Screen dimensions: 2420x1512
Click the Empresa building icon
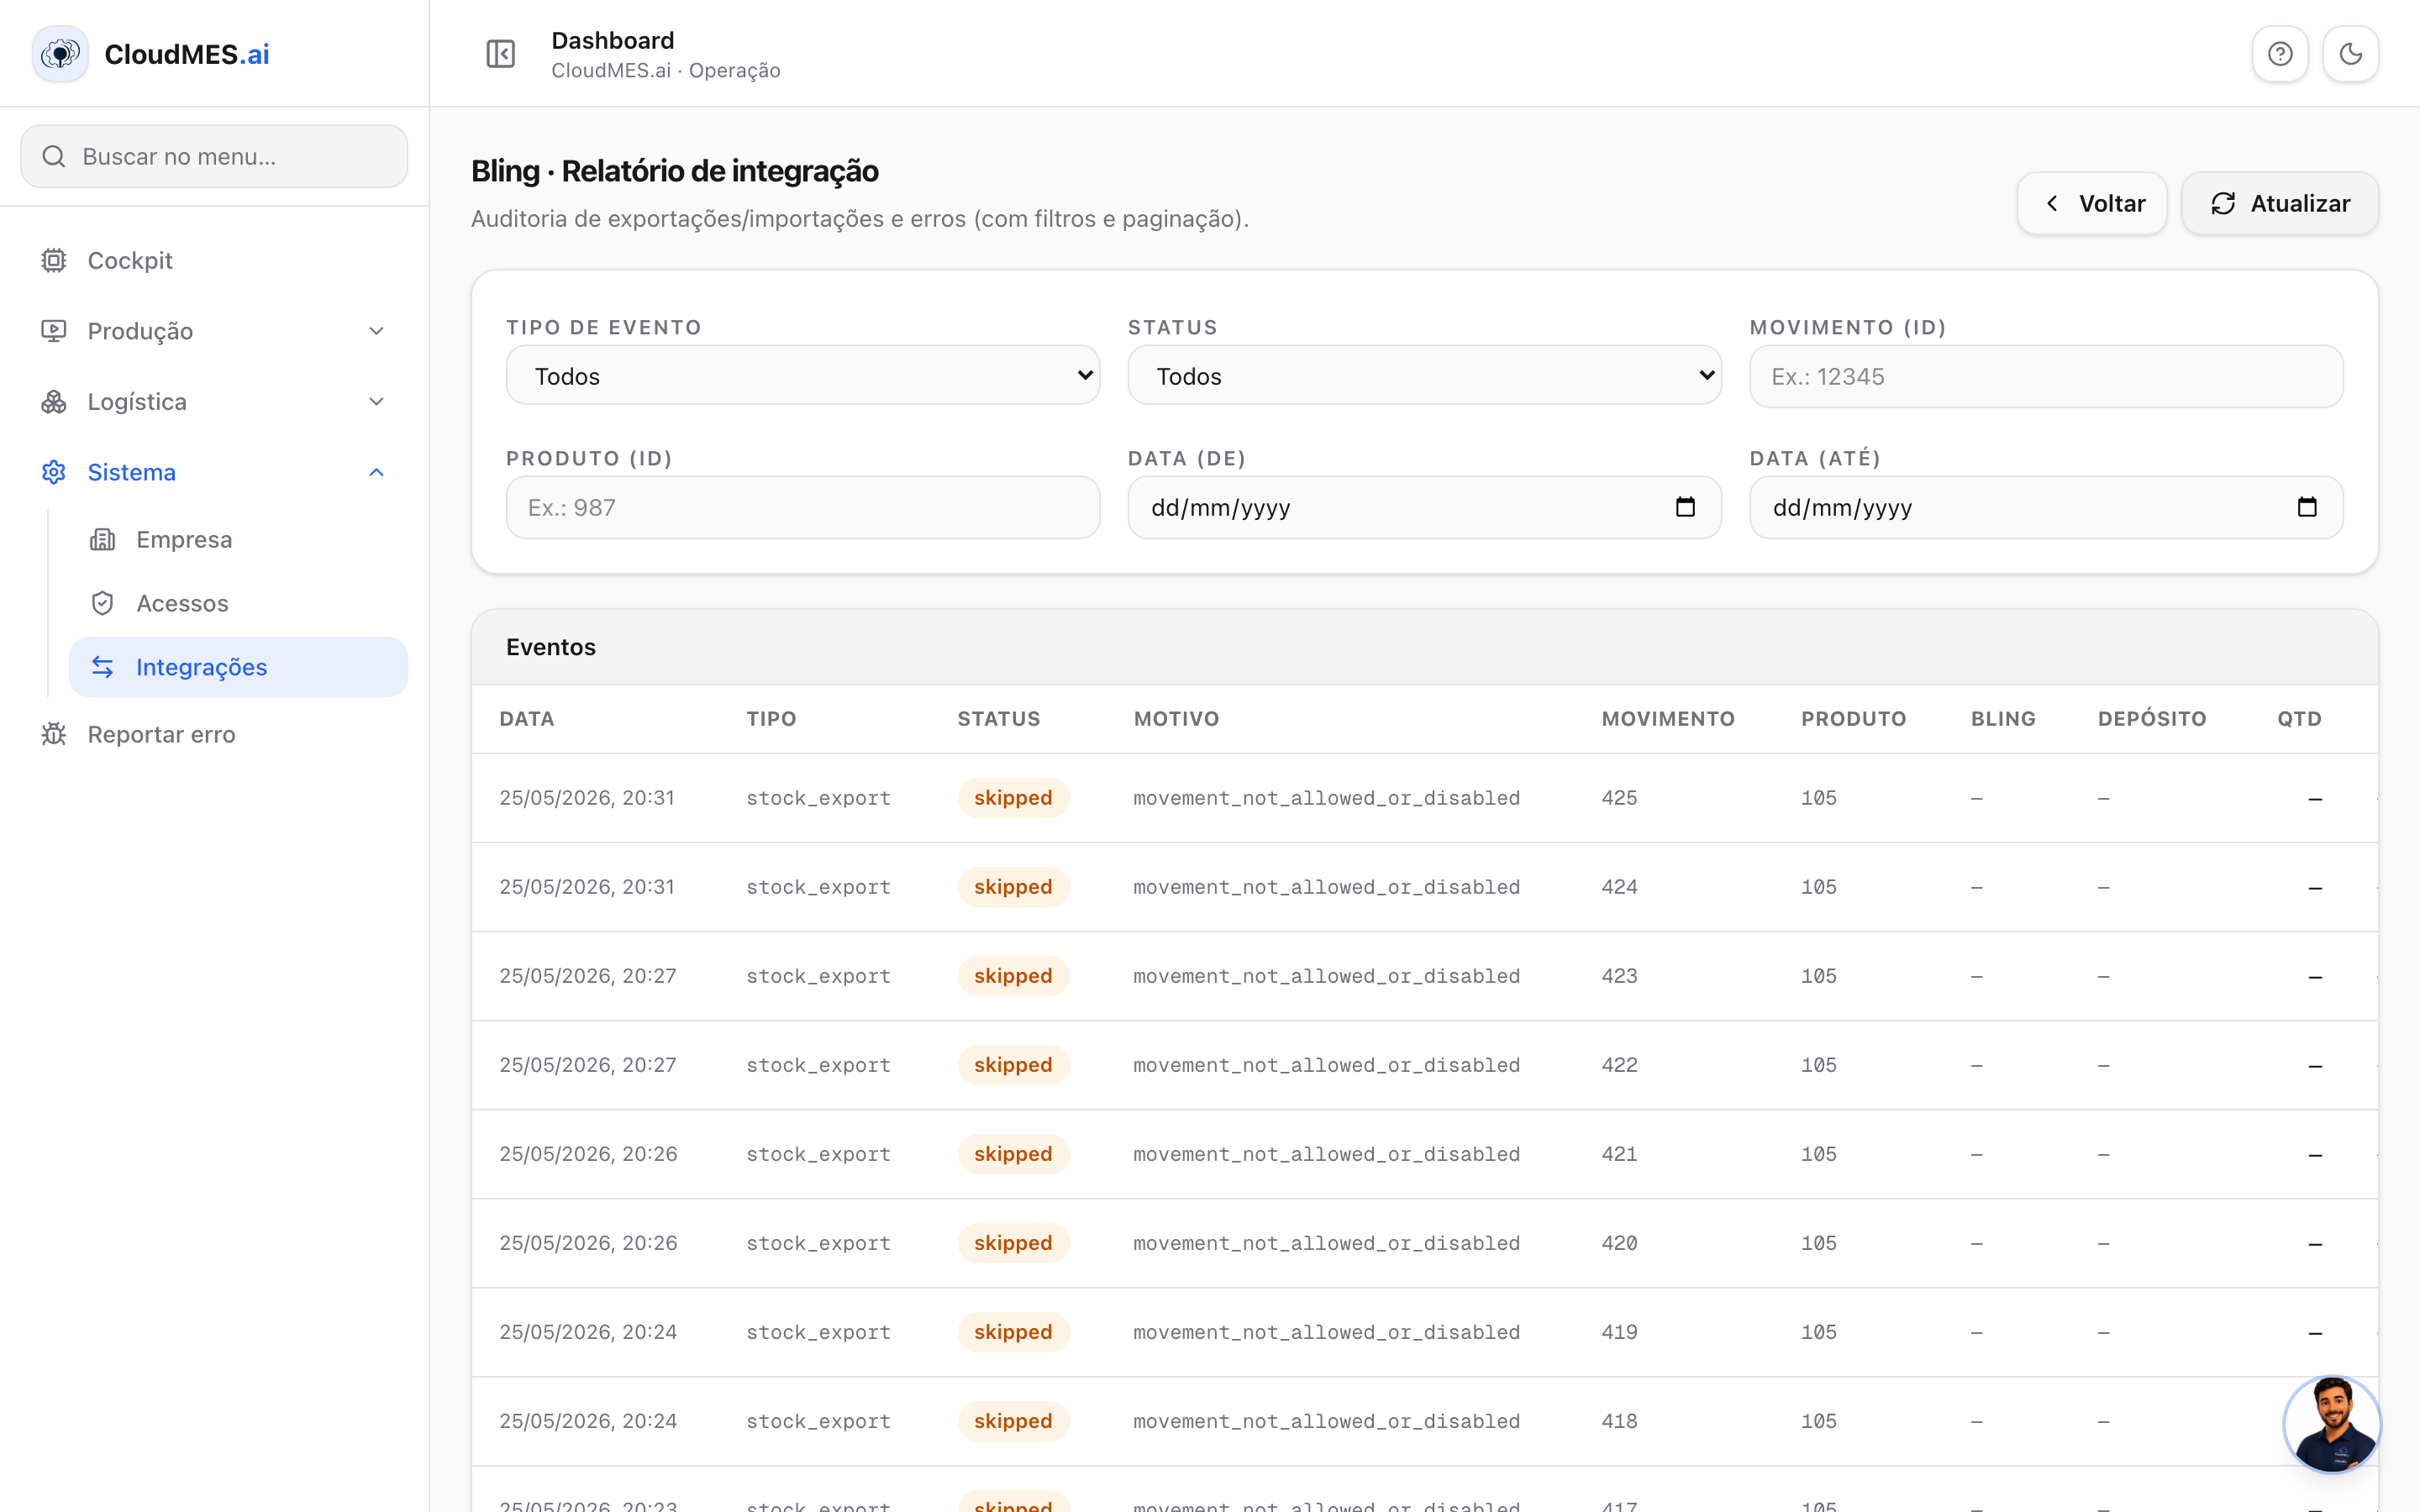[103, 540]
